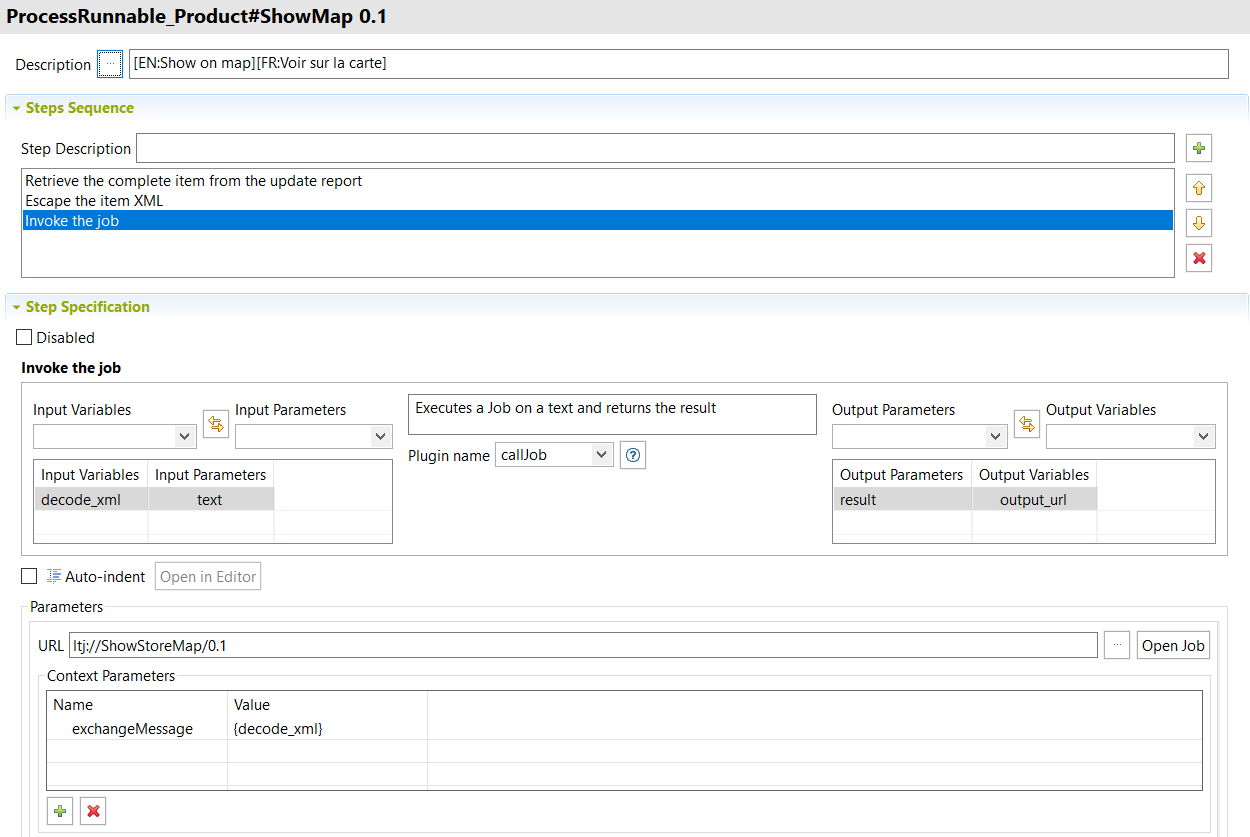Screen dimensions: 1250x837
Task: Open the Plugin name callJob dropdown
Action: pos(554,455)
